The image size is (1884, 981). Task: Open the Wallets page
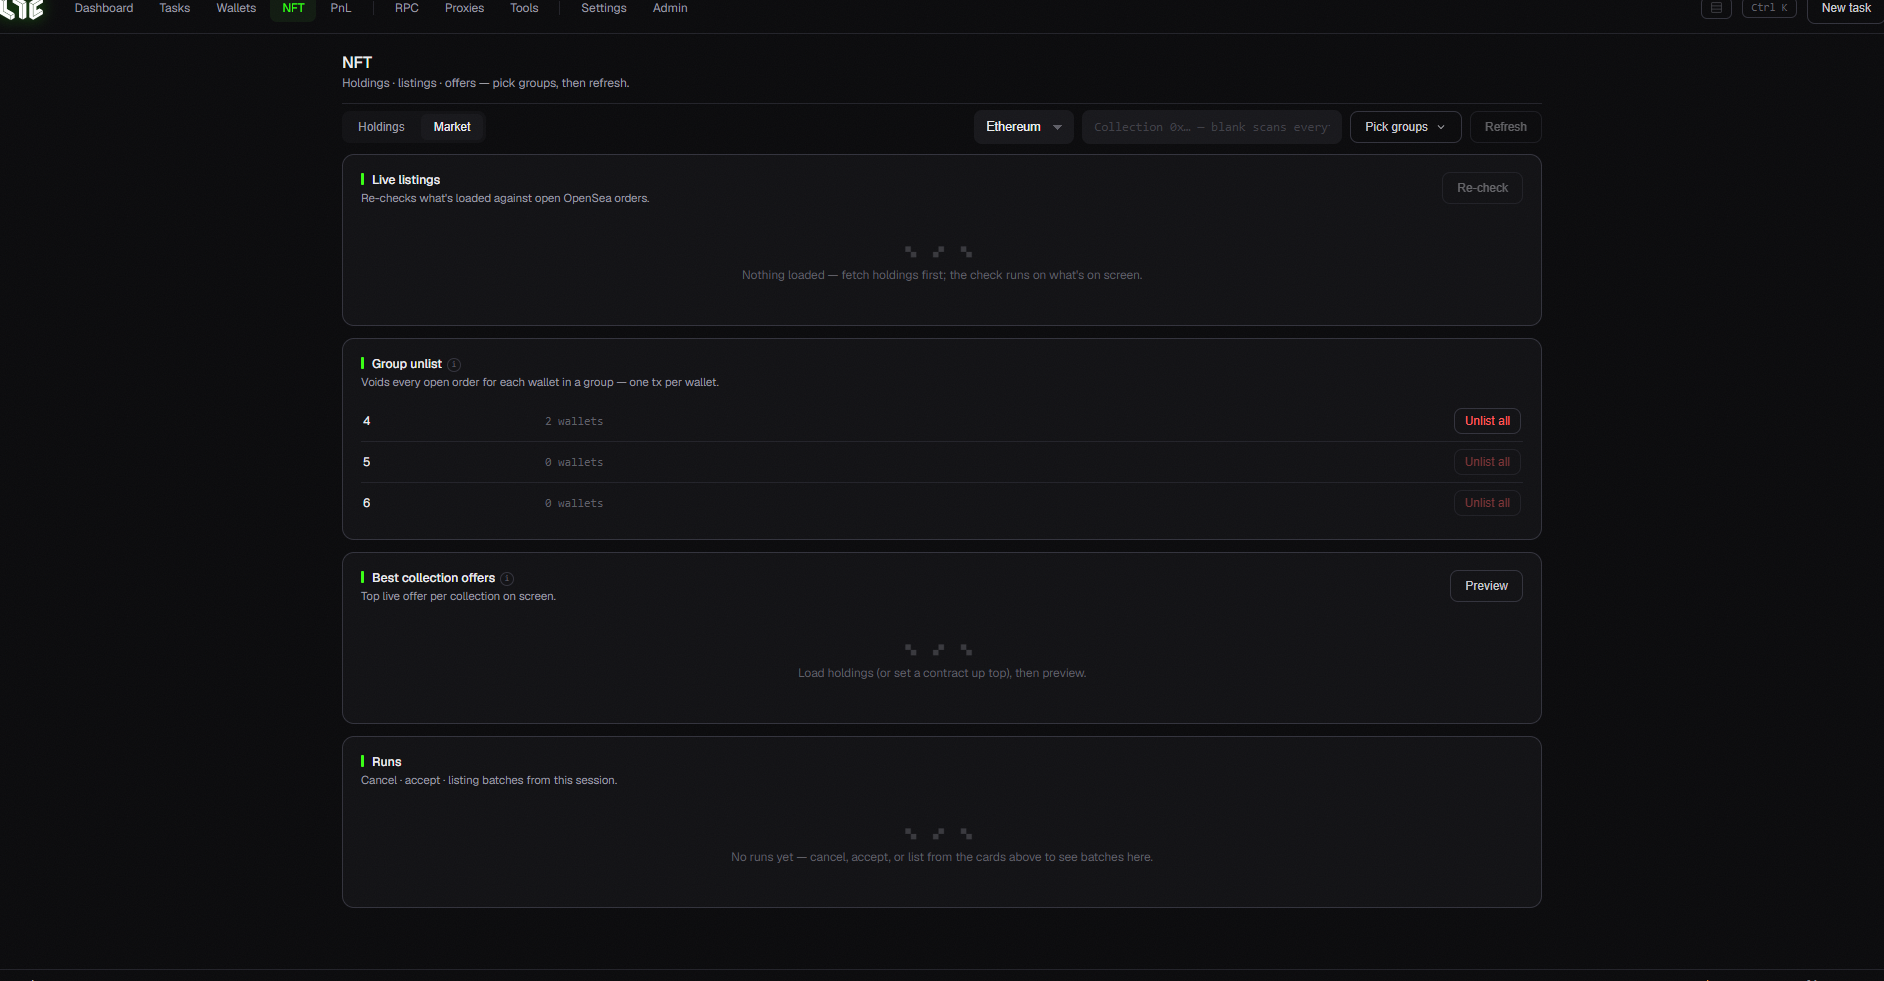(x=236, y=8)
